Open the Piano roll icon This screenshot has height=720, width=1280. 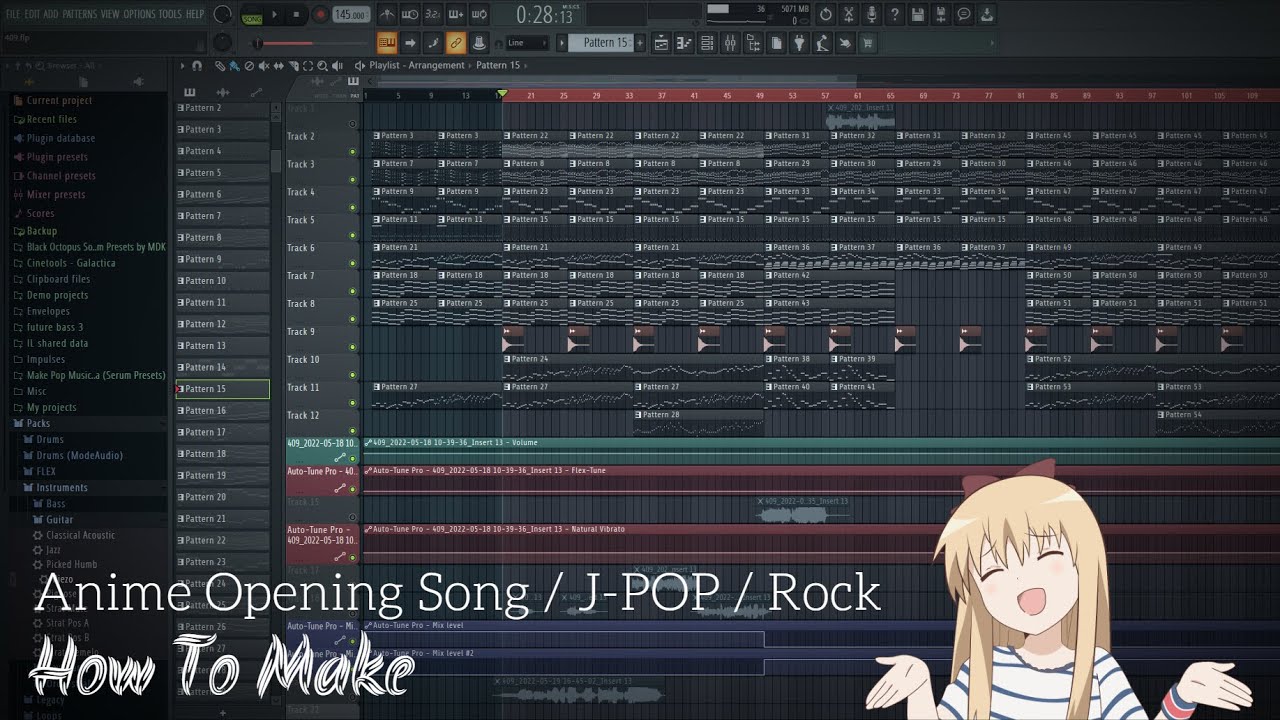tap(684, 43)
